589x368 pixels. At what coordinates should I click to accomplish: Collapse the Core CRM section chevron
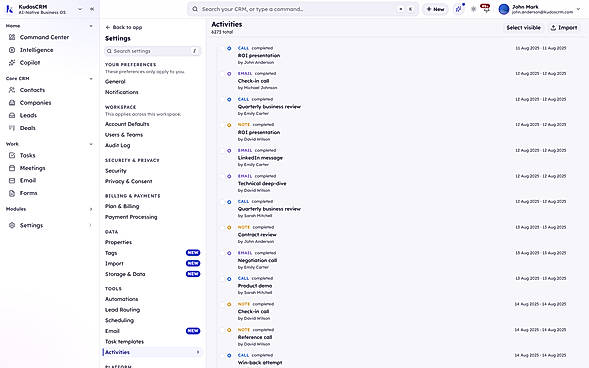click(91, 78)
